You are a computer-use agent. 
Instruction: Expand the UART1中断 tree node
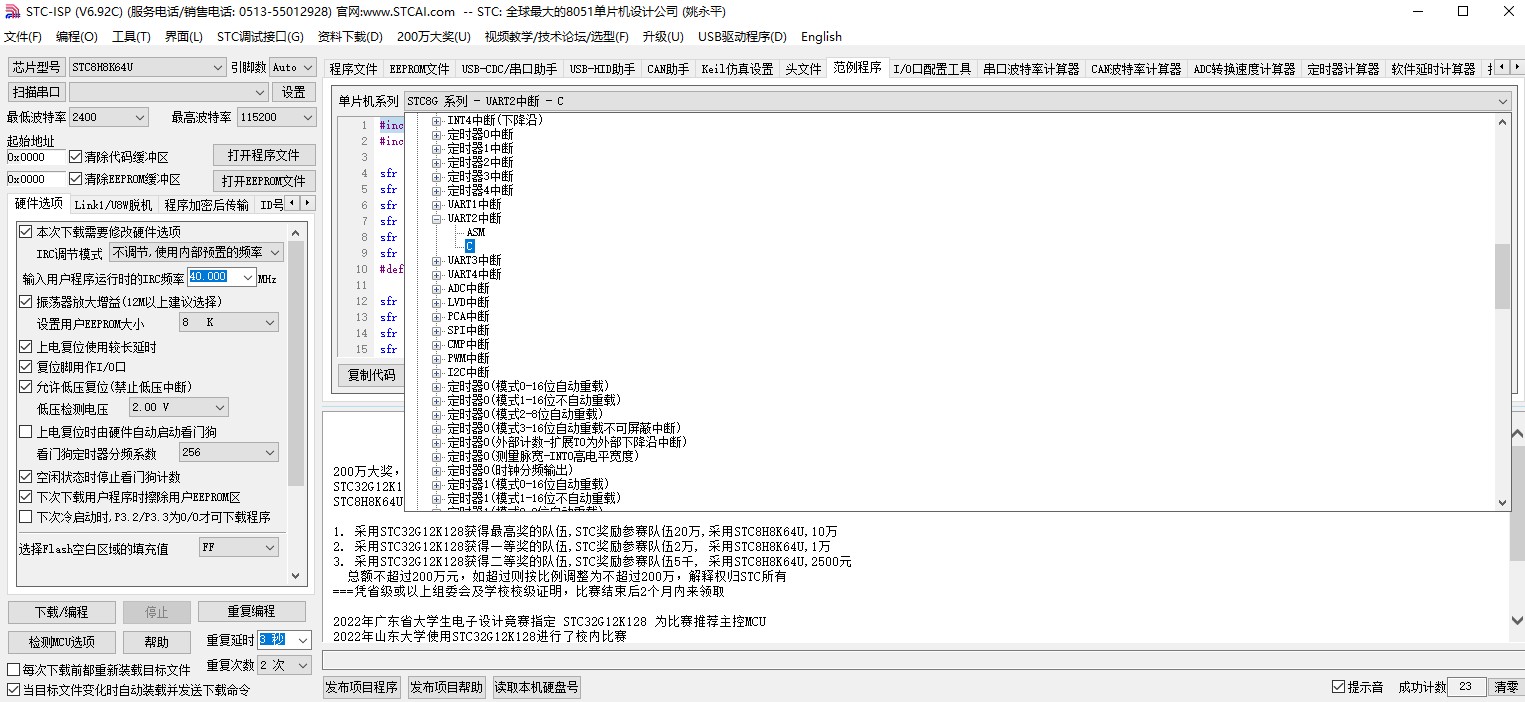[x=436, y=204]
